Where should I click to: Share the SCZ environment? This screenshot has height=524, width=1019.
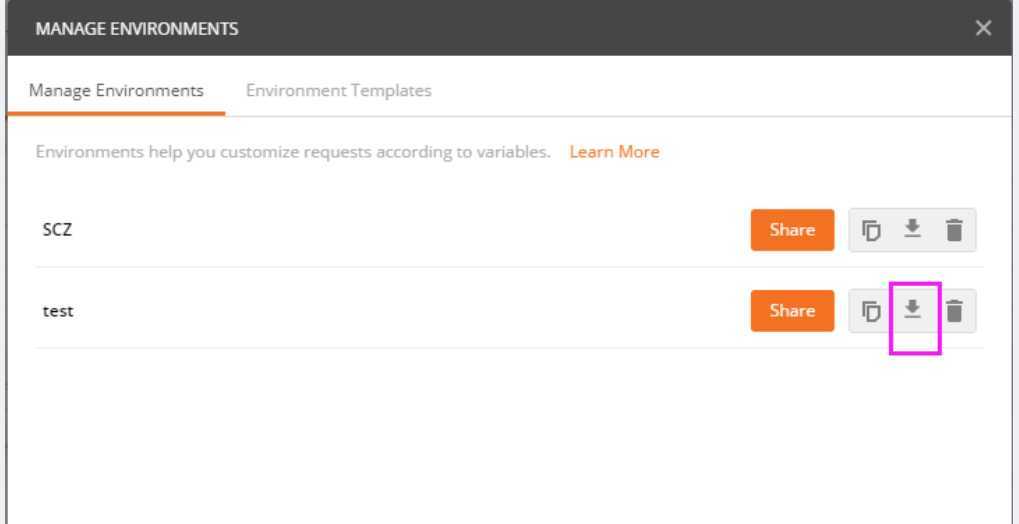pos(792,229)
